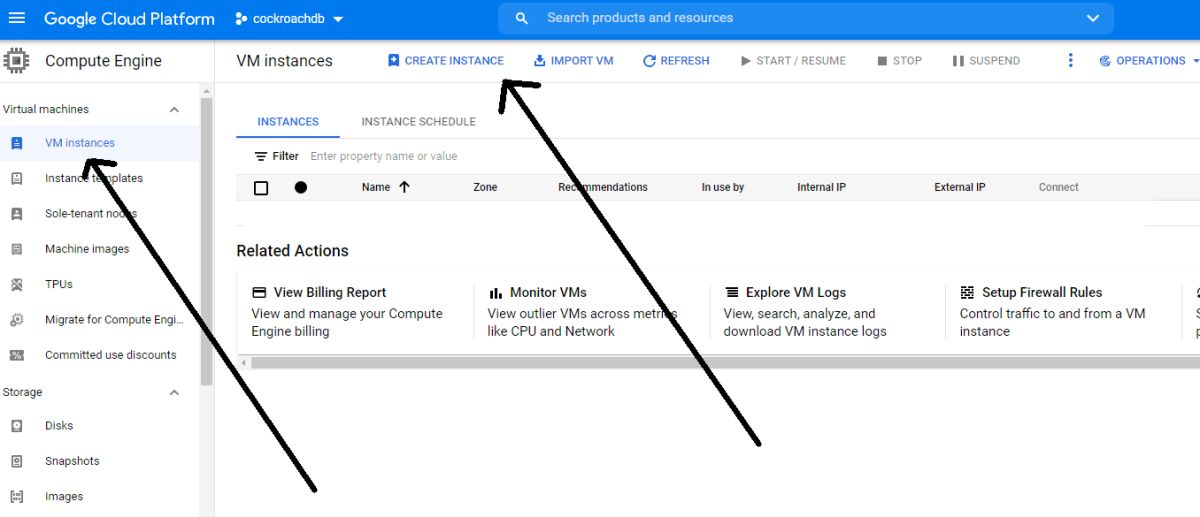Click the Refresh button
1200x517 pixels.
click(x=676, y=60)
